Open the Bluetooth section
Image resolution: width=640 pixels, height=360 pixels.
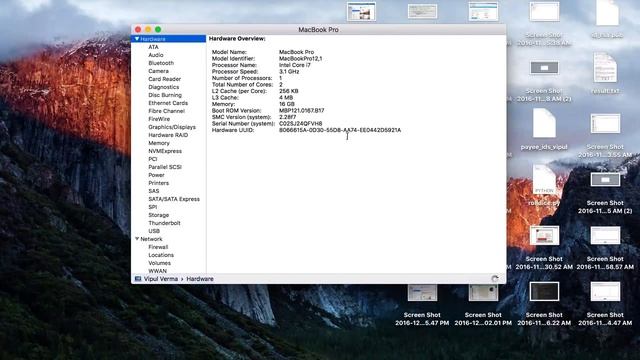pos(161,63)
